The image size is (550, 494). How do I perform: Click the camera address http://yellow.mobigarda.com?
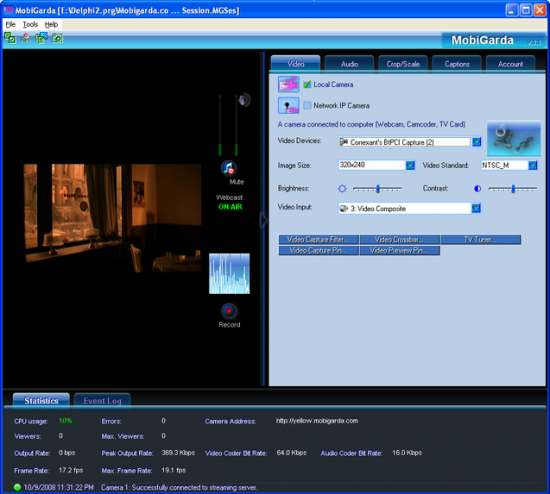pyautogui.click(x=317, y=421)
